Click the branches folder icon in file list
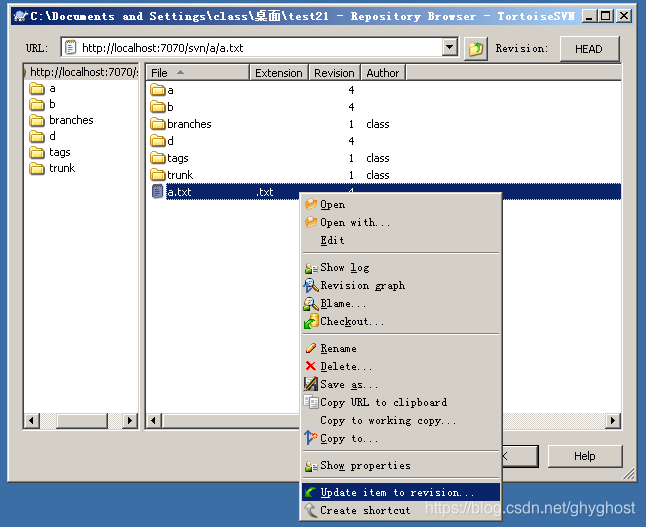 [158, 124]
